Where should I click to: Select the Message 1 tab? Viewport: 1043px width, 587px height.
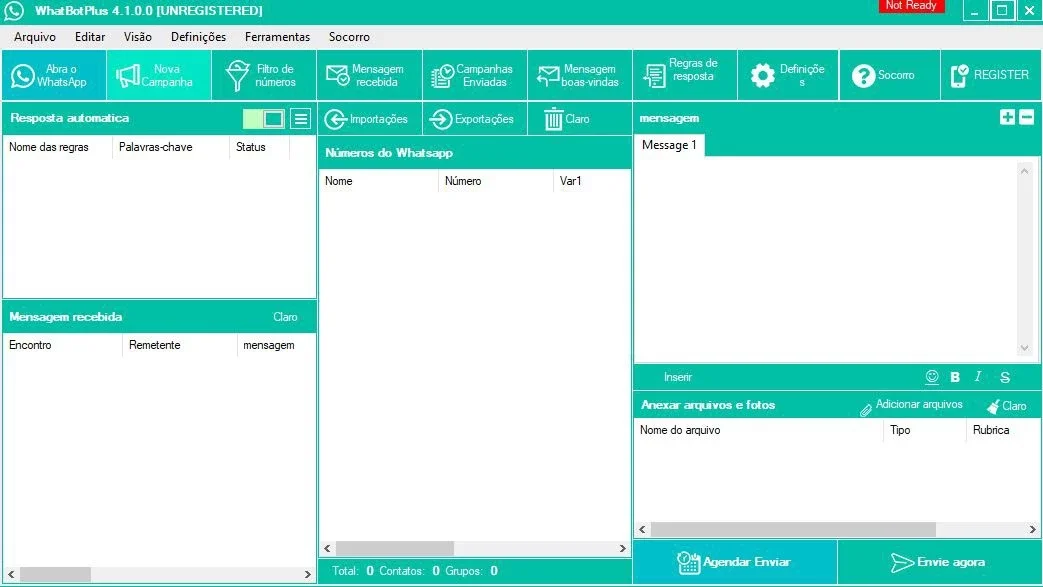669,145
